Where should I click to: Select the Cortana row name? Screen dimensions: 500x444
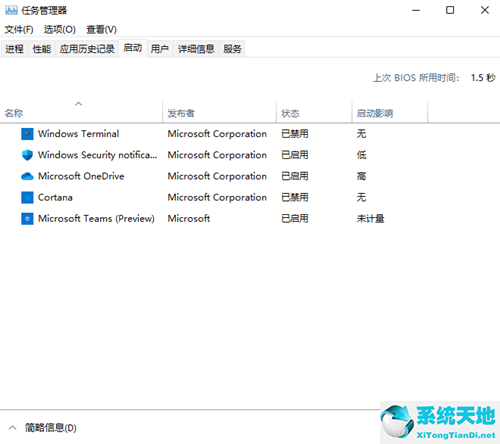[55, 197]
